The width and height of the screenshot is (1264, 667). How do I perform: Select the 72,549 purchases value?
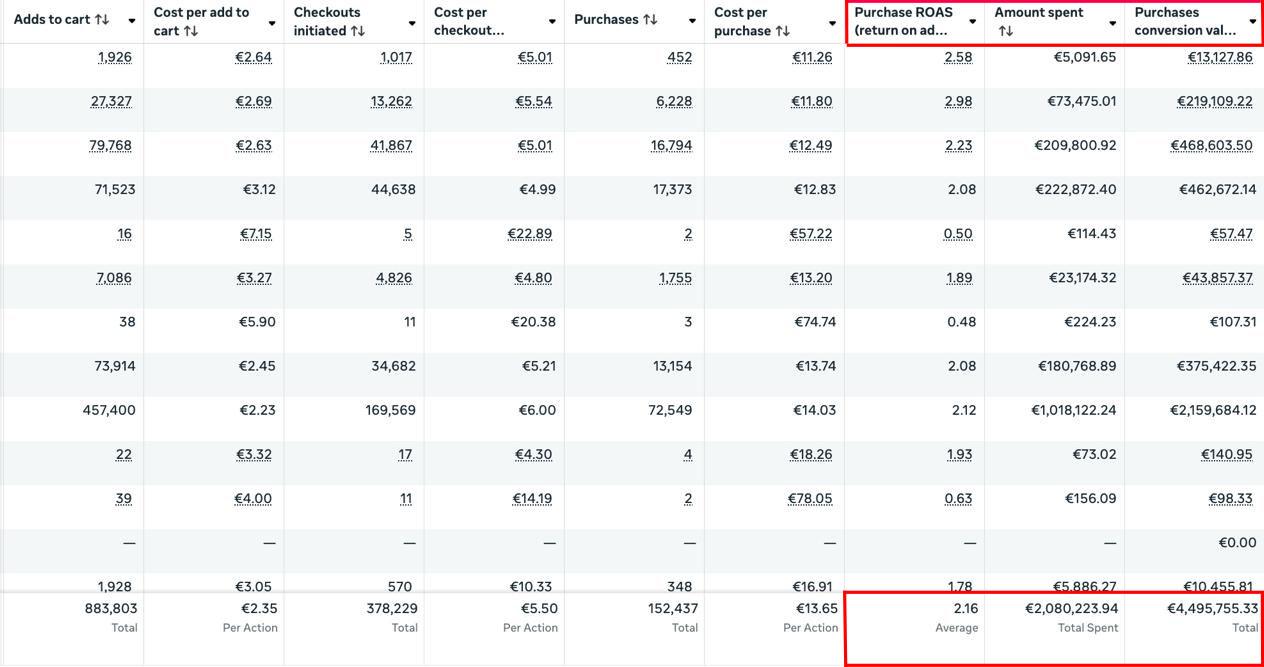pos(672,410)
